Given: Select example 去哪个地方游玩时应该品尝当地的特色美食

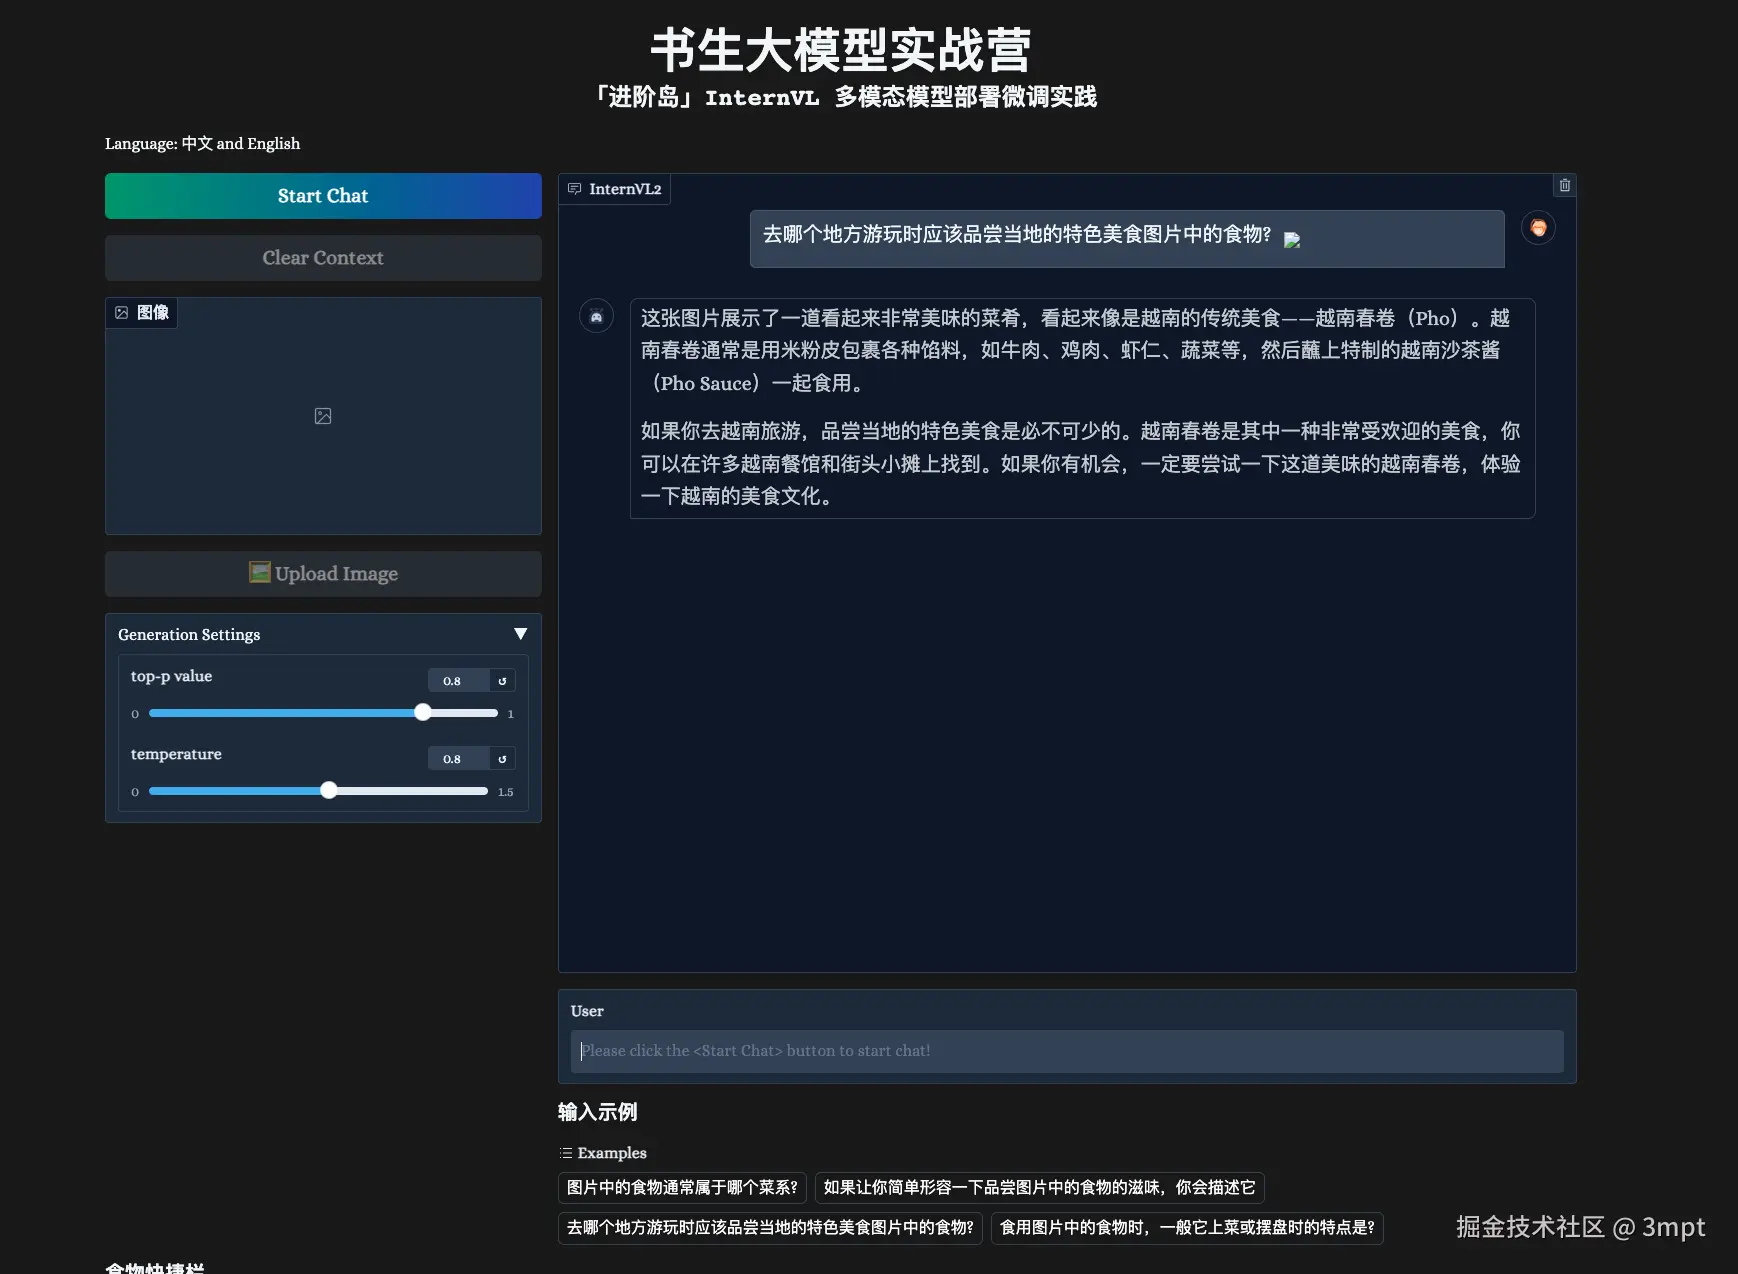Looking at the screenshot, I should 770,1227.
